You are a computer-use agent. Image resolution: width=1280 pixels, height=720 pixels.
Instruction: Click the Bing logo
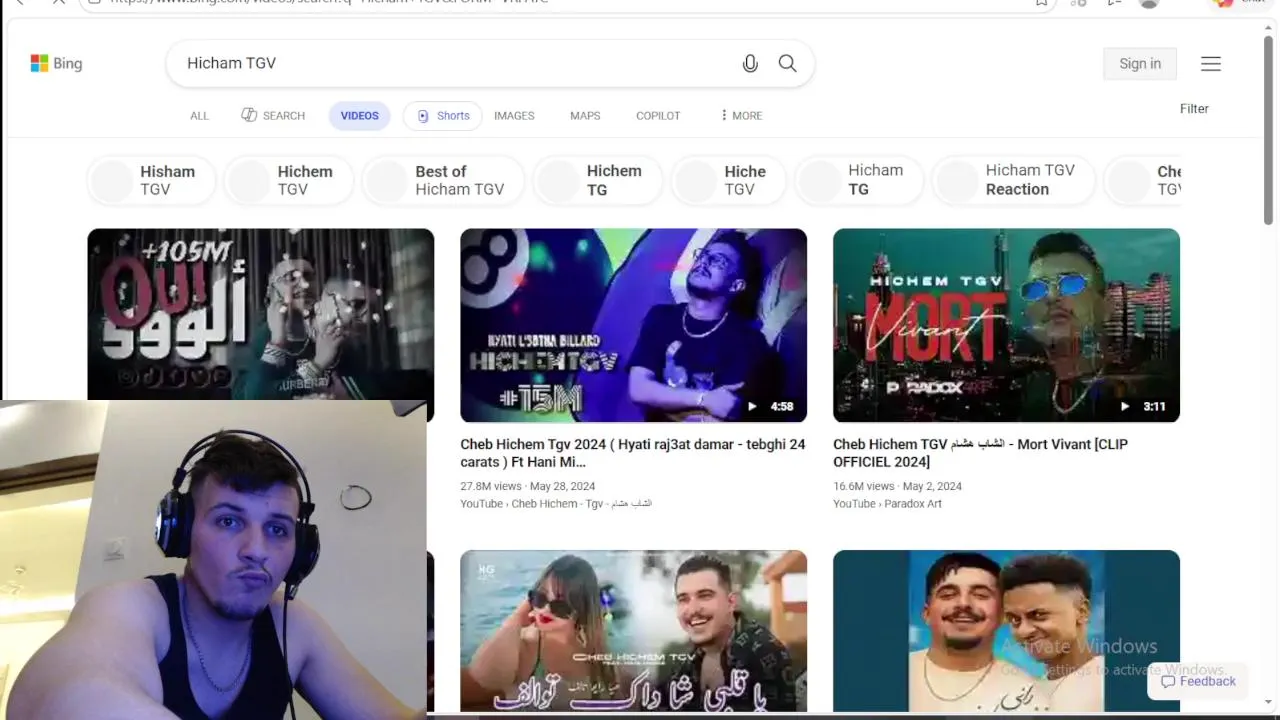tap(56, 63)
